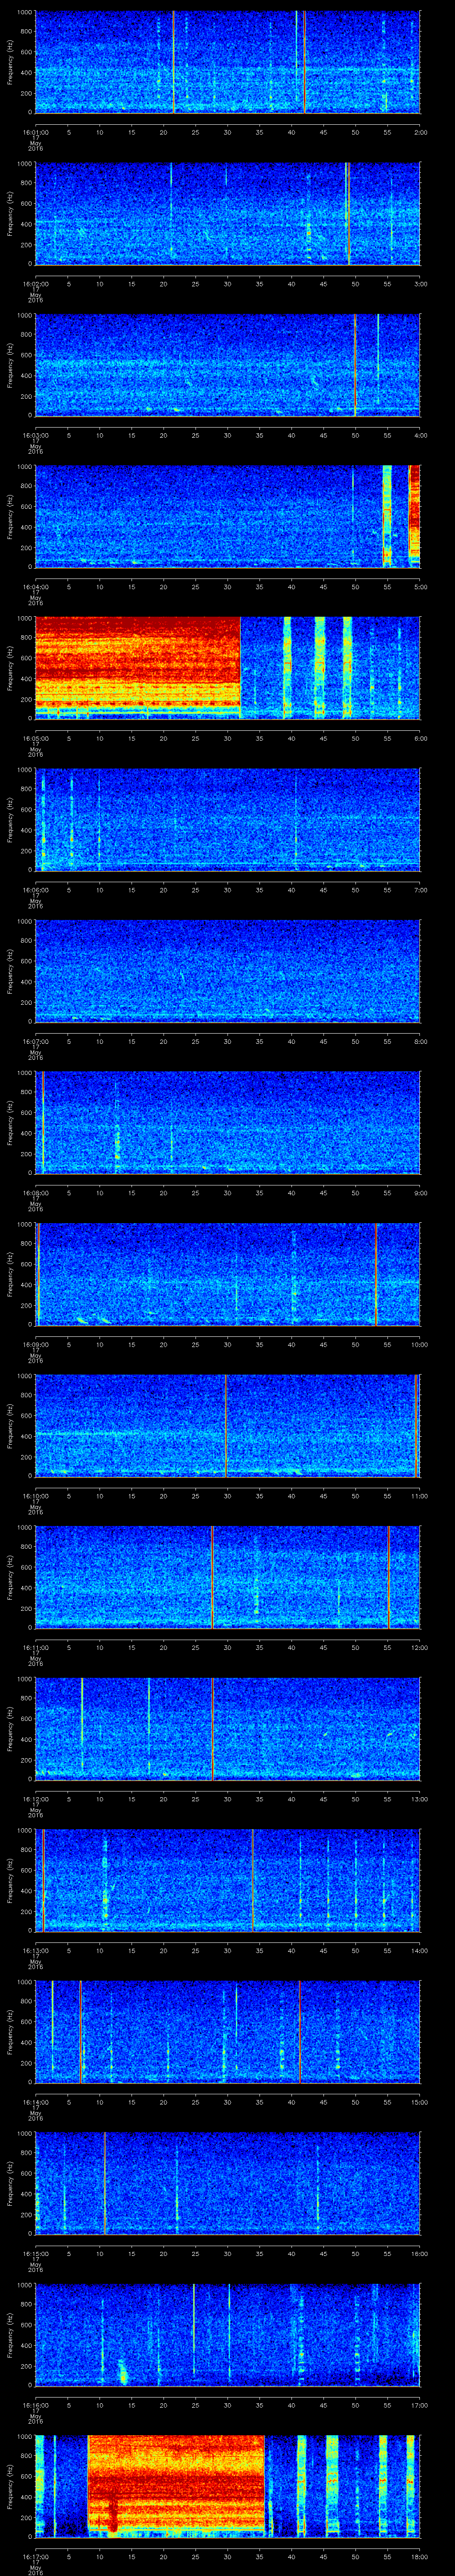The image size is (455, 2576).
Task: Select the spectrogram panel starting at 16:06:00
Action: point(227,819)
